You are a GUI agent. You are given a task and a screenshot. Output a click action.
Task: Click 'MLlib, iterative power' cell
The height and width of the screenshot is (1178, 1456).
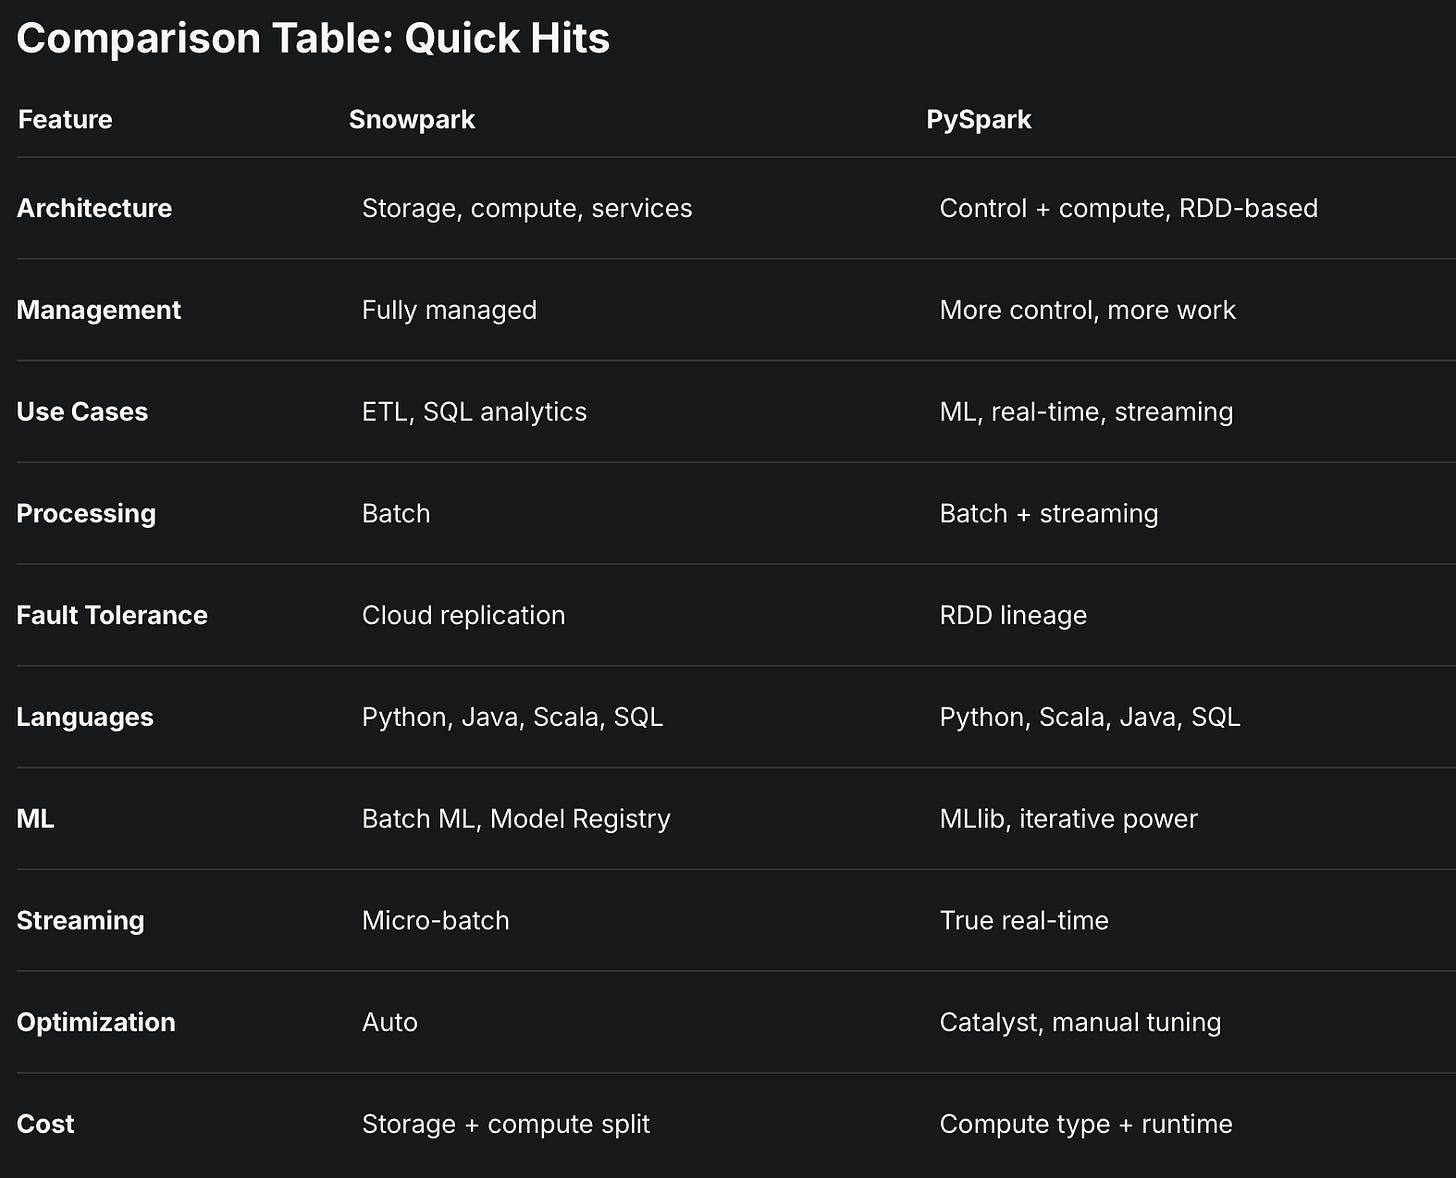(1069, 819)
